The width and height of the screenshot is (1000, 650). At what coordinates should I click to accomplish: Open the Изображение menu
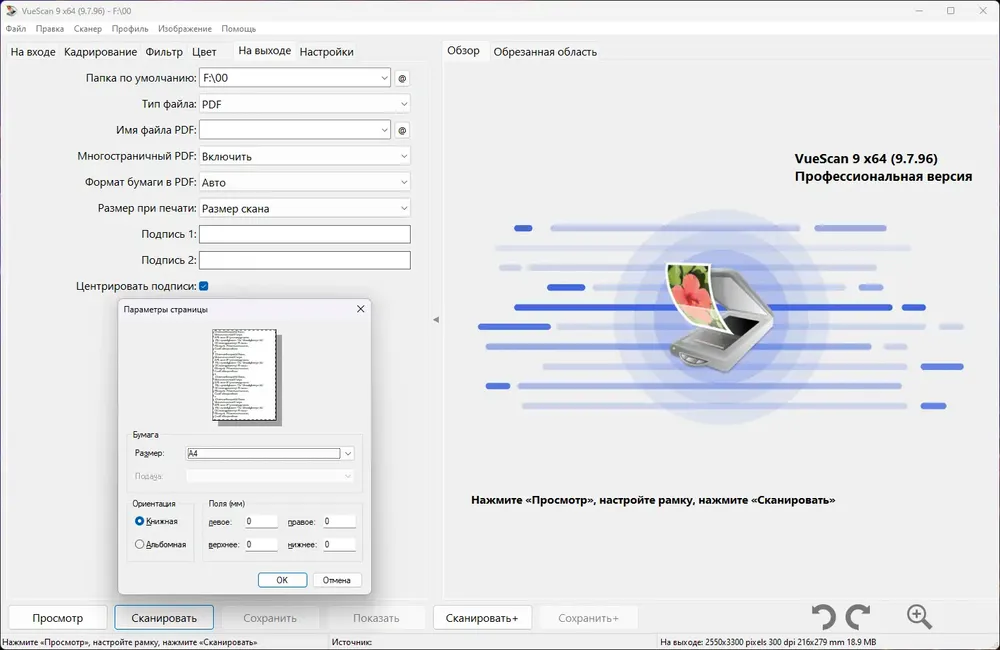pyautogui.click(x=185, y=29)
